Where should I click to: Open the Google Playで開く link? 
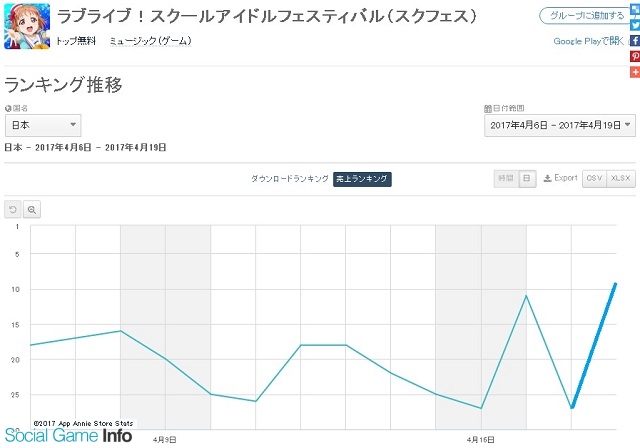pyautogui.click(x=587, y=41)
